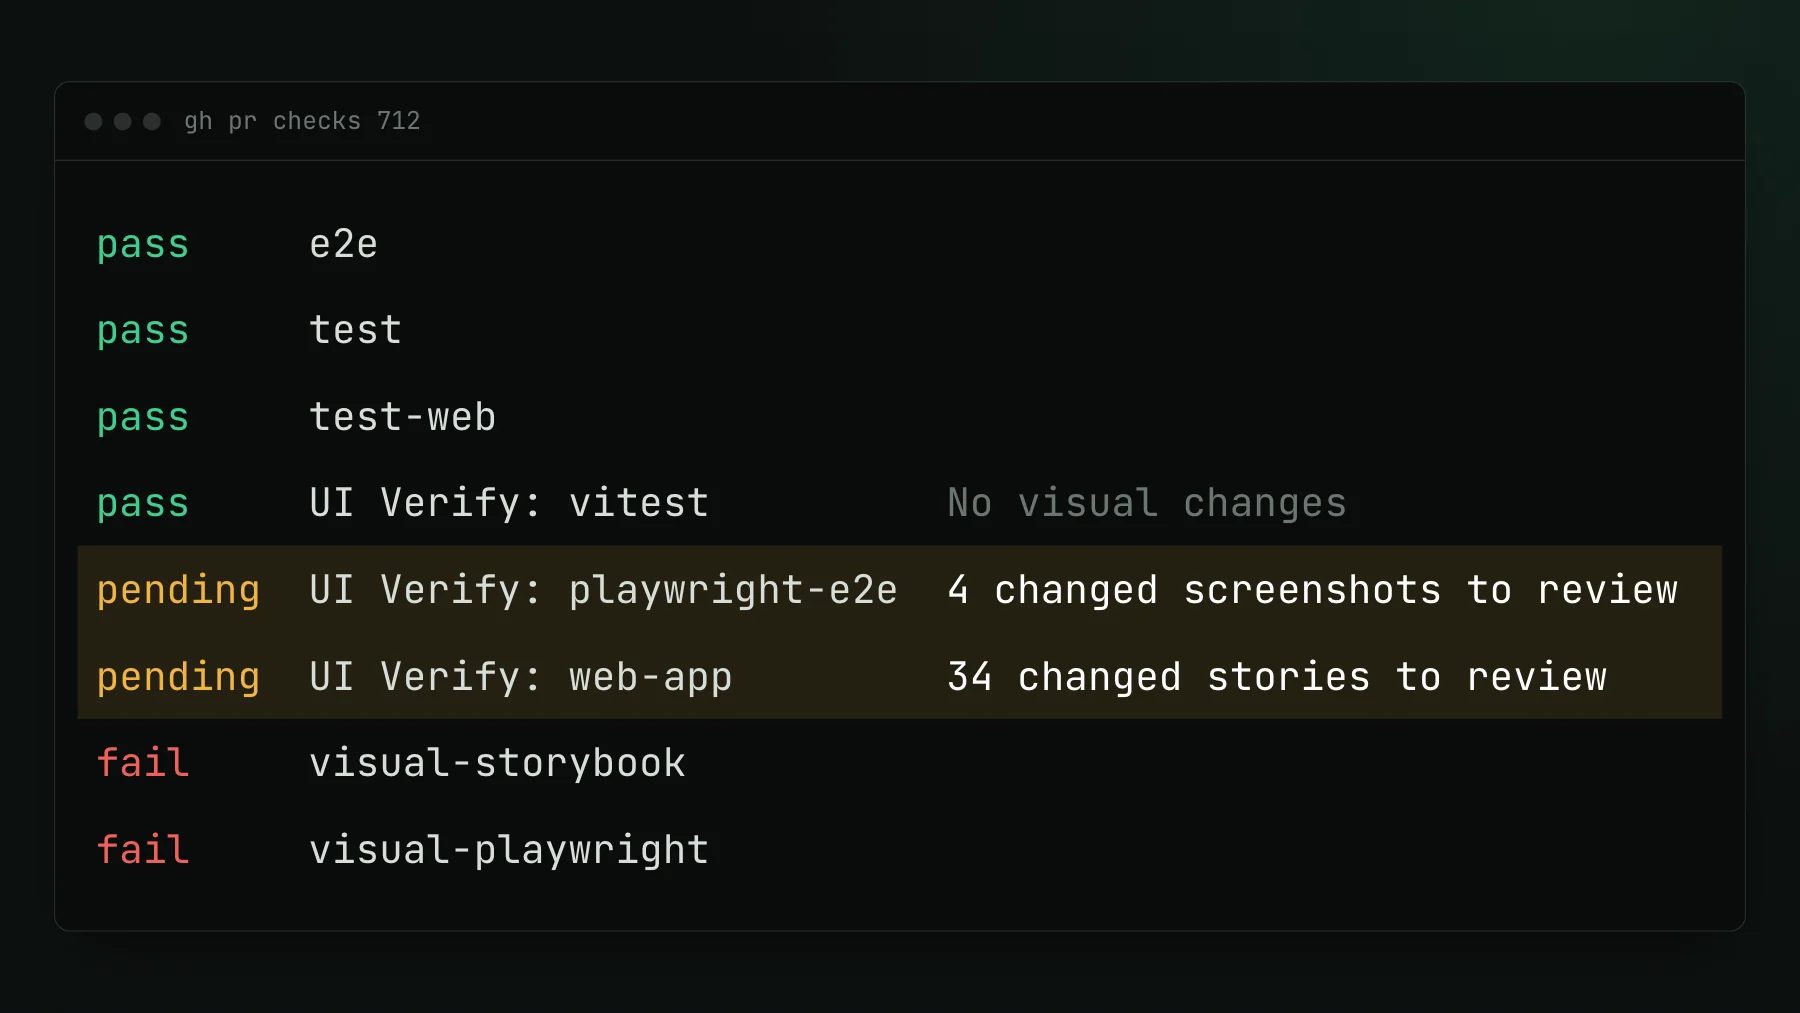This screenshot has width=1800, height=1013.
Task: Click '34 changed stories to review'
Action: (x=1277, y=677)
